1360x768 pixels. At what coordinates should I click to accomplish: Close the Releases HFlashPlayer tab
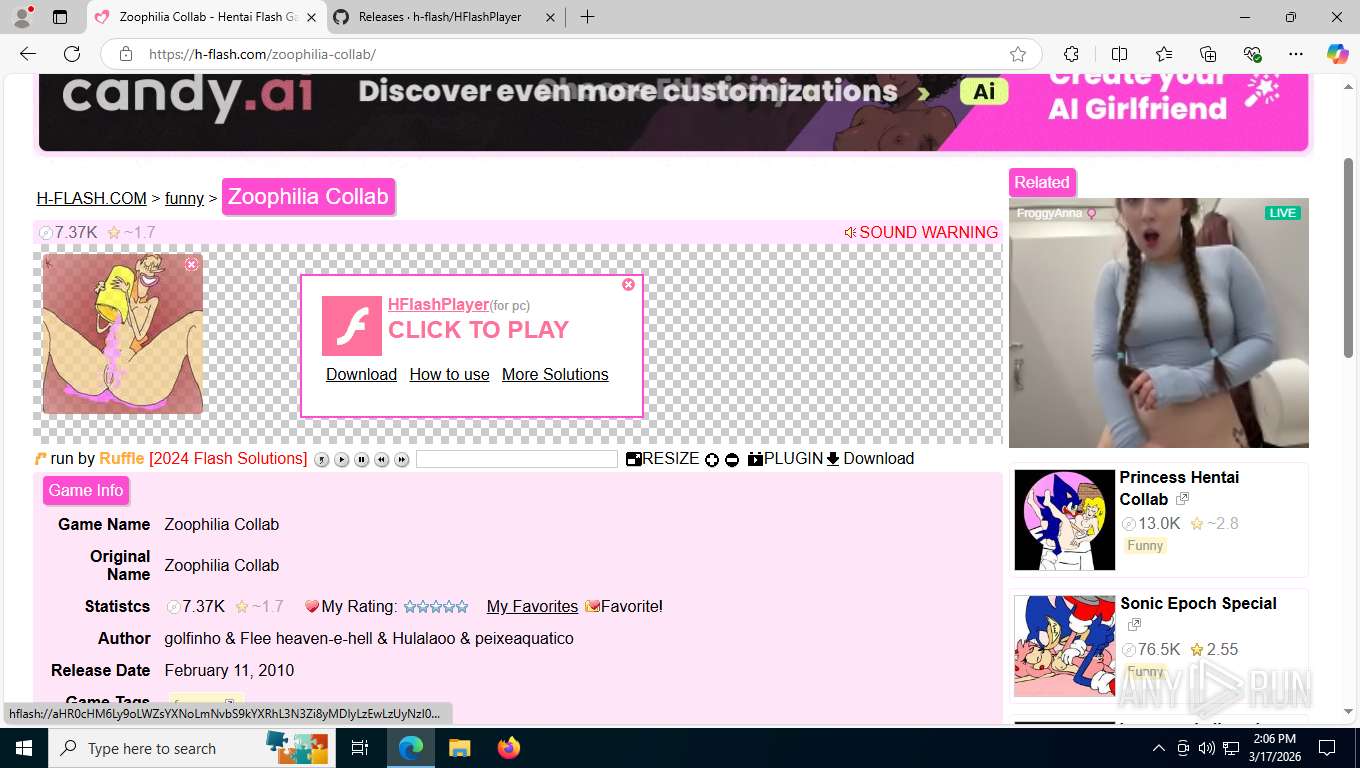coord(550,17)
